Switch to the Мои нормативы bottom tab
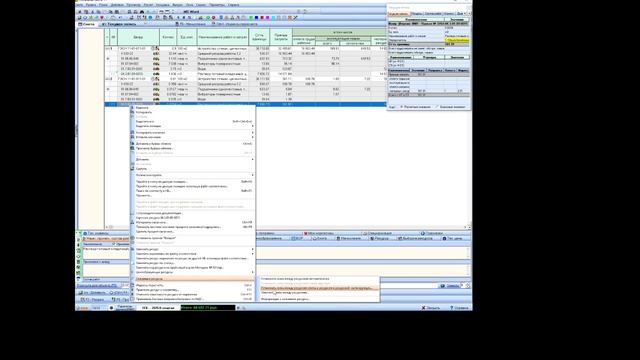The width and height of the screenshot is (640, 360). [318, 233]
